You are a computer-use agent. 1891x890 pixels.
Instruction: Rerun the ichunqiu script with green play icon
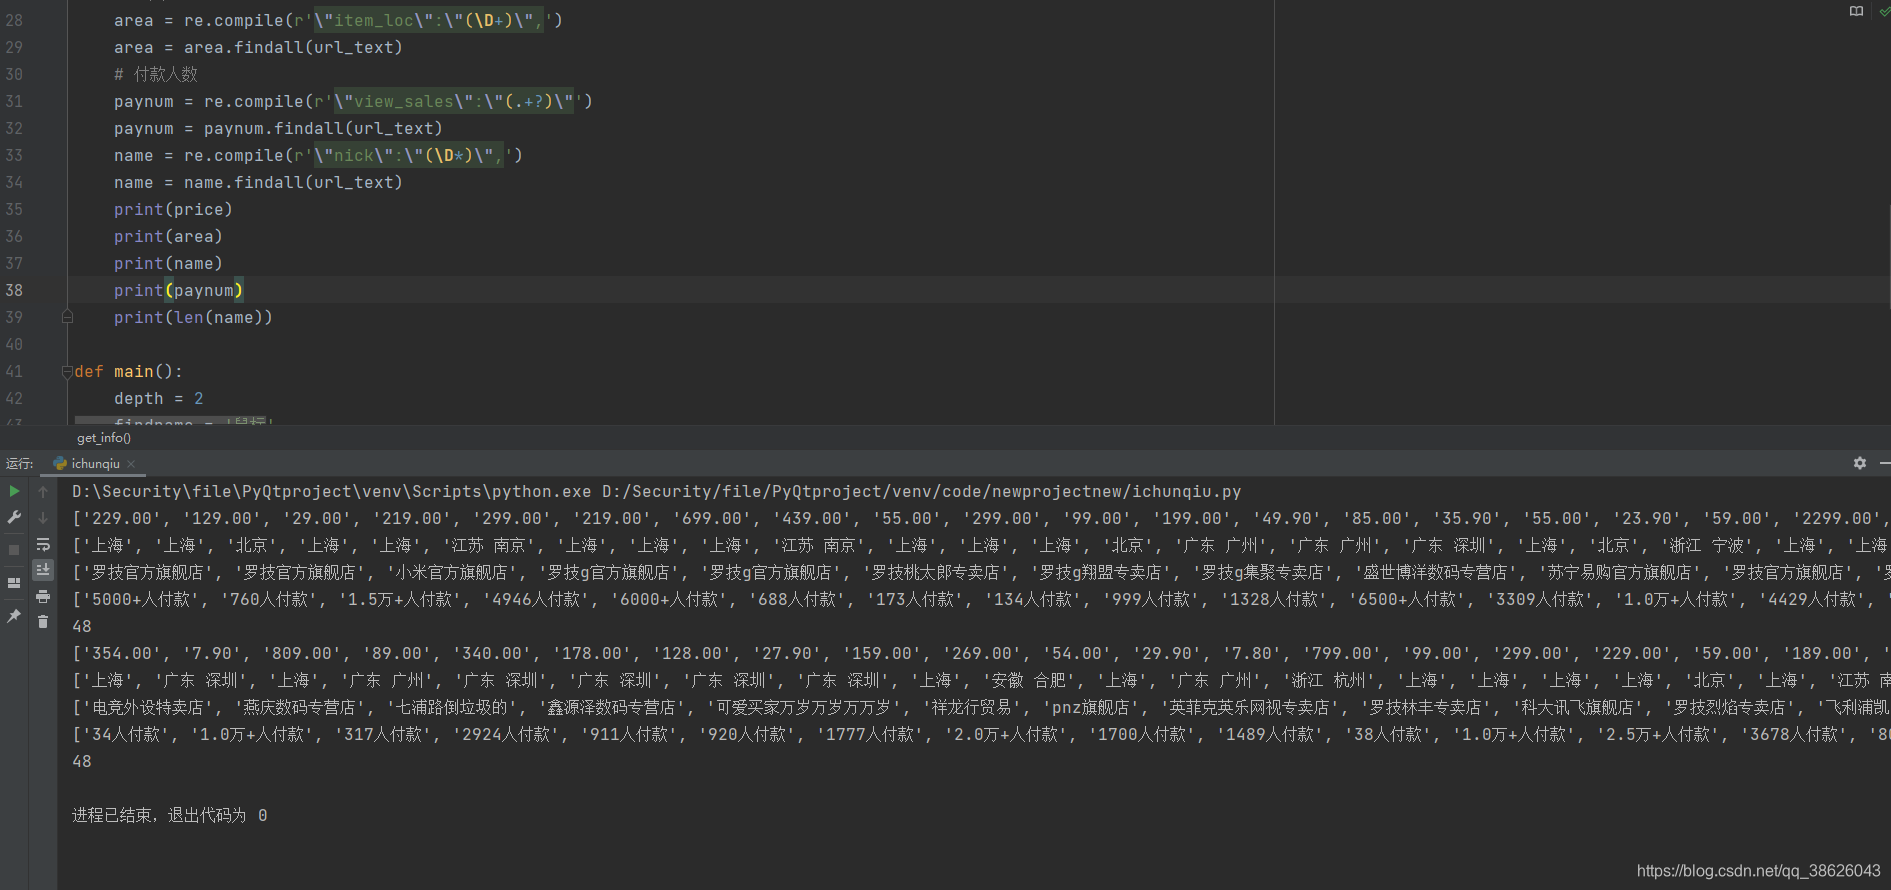click(14, 491)
